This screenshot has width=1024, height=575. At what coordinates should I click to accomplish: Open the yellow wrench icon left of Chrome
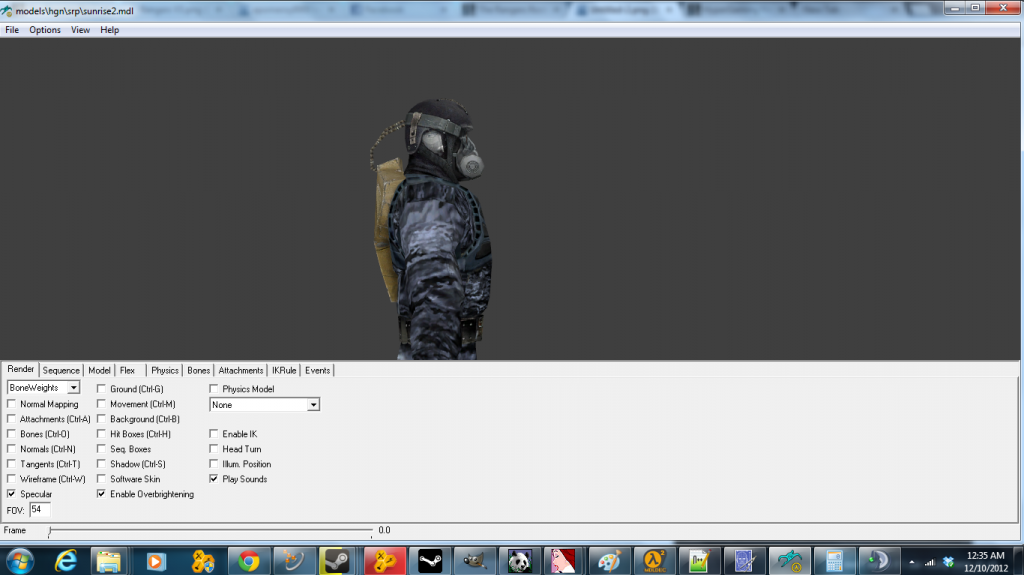click(203, 561)
